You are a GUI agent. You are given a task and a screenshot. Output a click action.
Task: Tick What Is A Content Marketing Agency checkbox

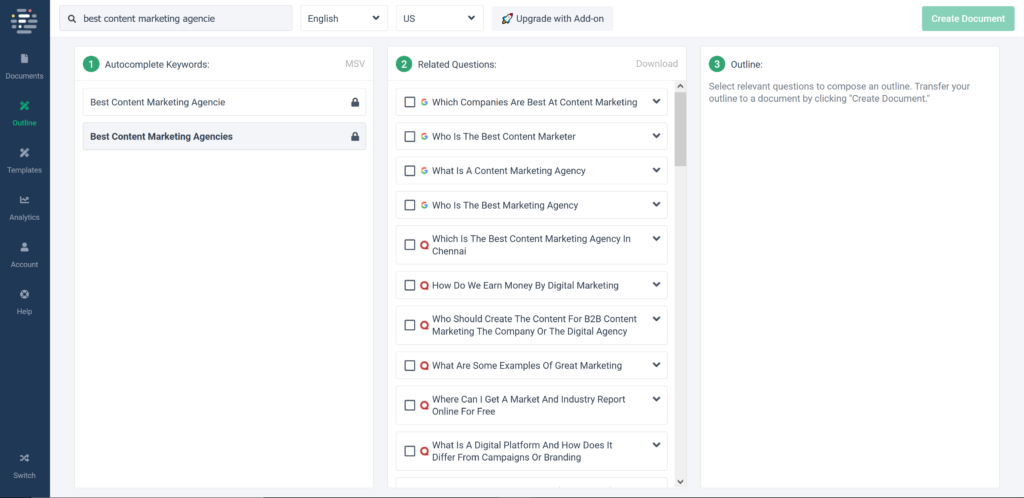tap(409, 170)
